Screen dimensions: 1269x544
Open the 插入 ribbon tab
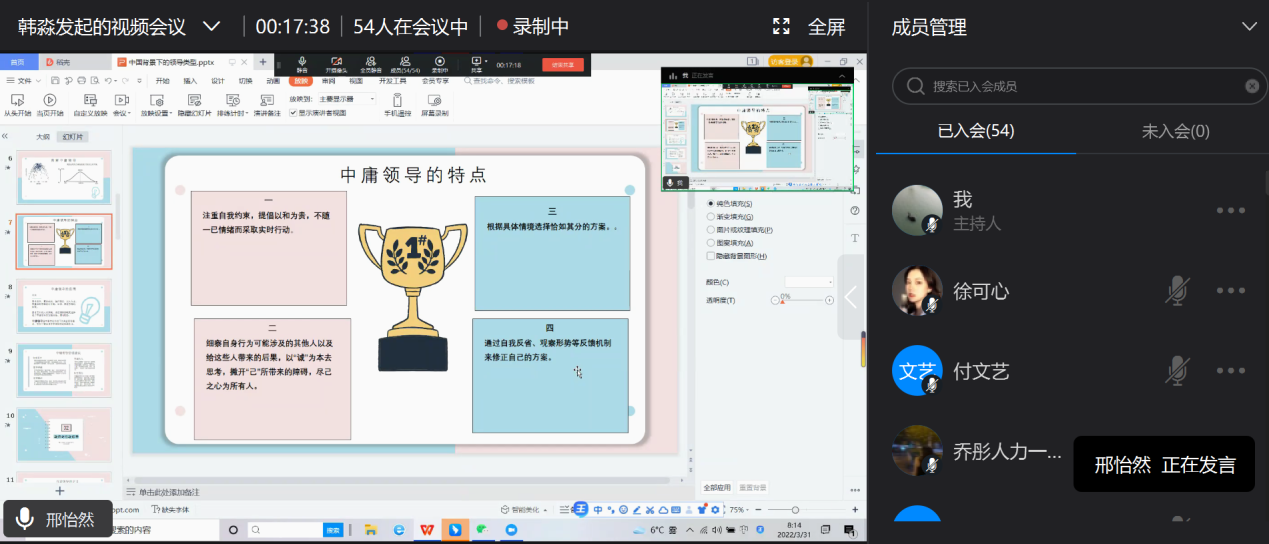pos(190,81)
